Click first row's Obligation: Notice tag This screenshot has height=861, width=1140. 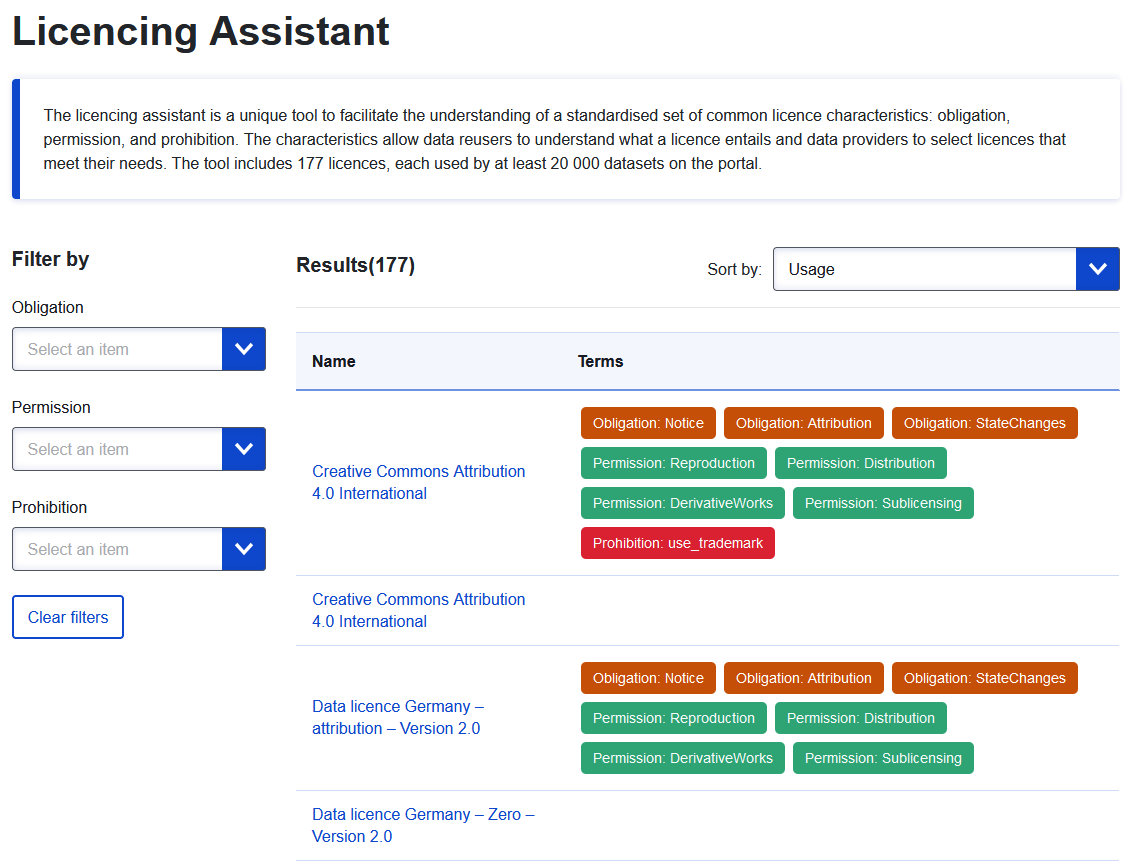click(648, 423)
